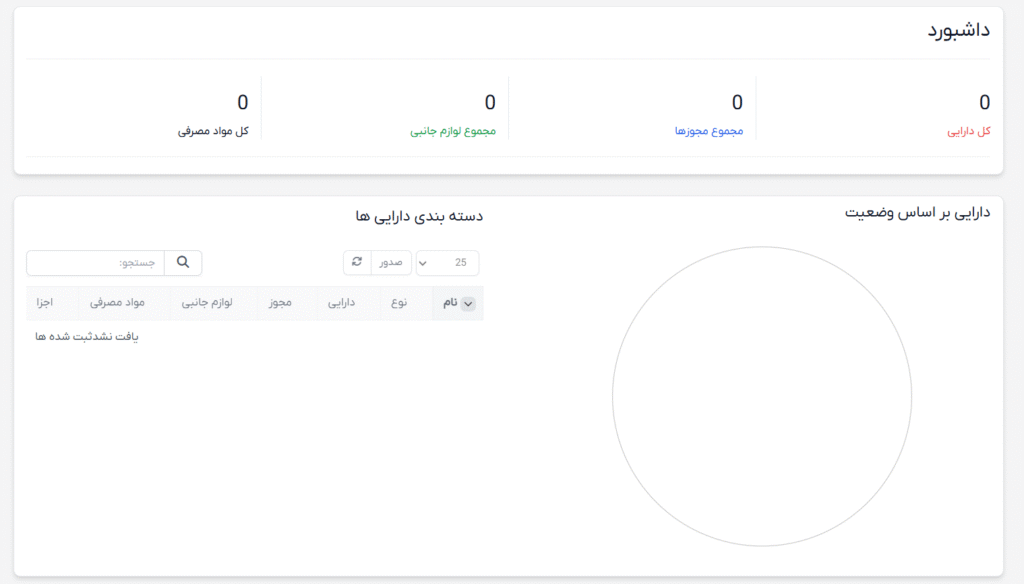1024x584 pixels.
Task: Open the کل دارایی total assets link
Action: click(968, 131)
